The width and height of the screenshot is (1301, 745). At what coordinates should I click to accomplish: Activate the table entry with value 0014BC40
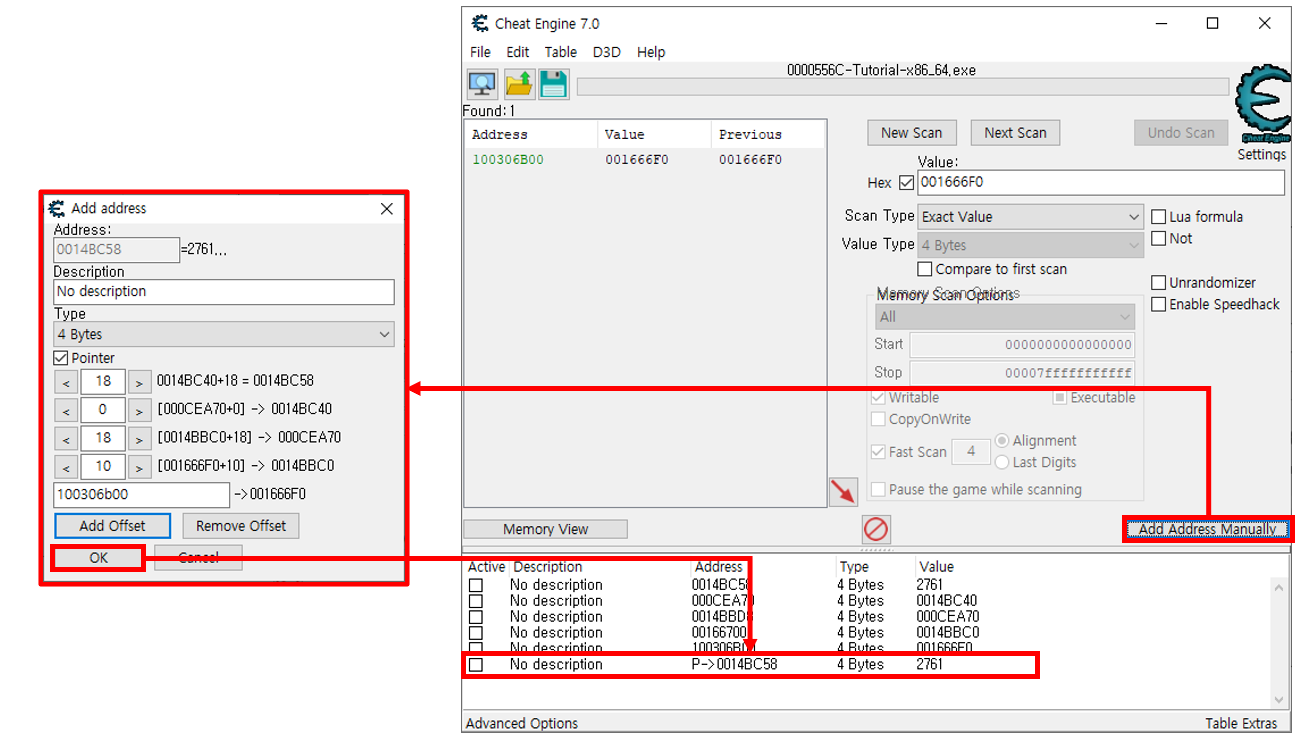pyautogui.click(x=476, y=601)
